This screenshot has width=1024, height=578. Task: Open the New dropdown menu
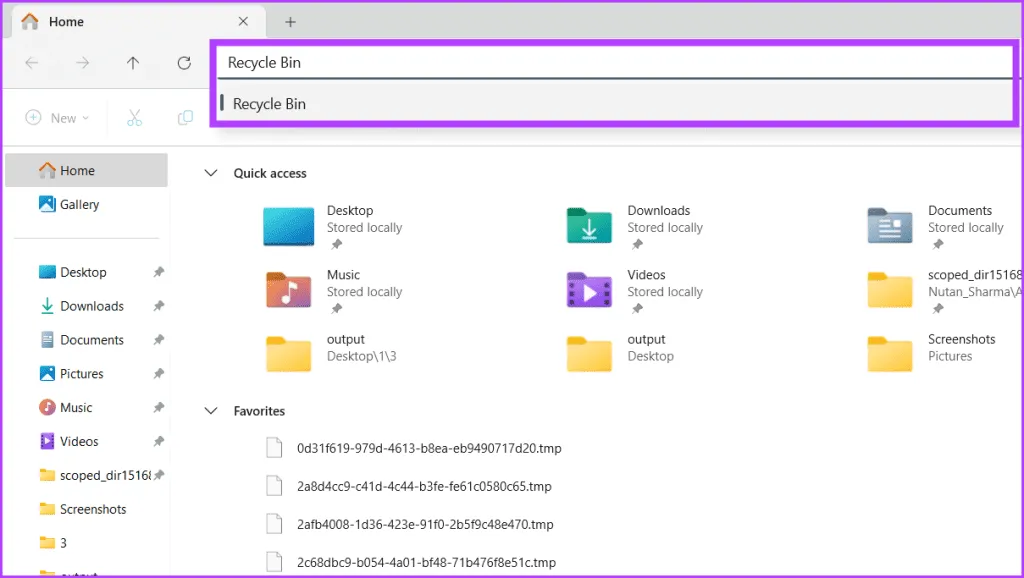click(x=57, y=118)
